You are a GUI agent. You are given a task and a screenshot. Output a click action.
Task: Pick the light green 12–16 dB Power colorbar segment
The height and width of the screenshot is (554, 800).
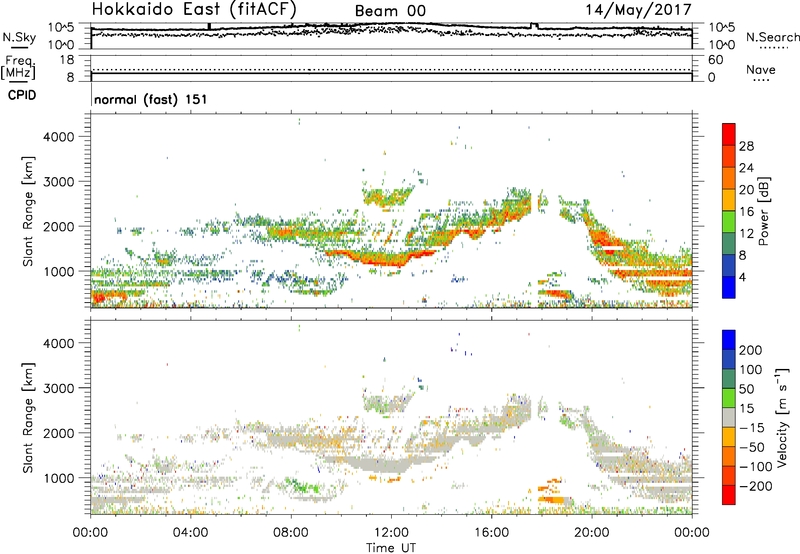729,222
